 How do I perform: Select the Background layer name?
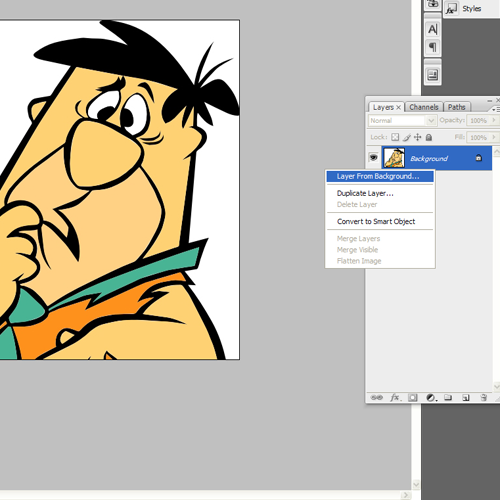[x=429, y=158]
